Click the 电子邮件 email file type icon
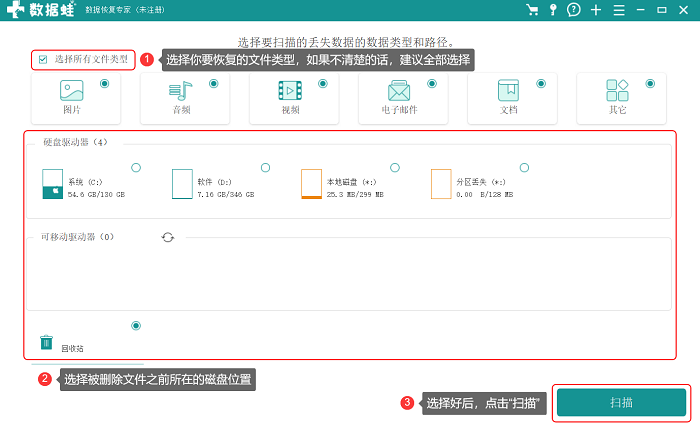 click(399, 91)
